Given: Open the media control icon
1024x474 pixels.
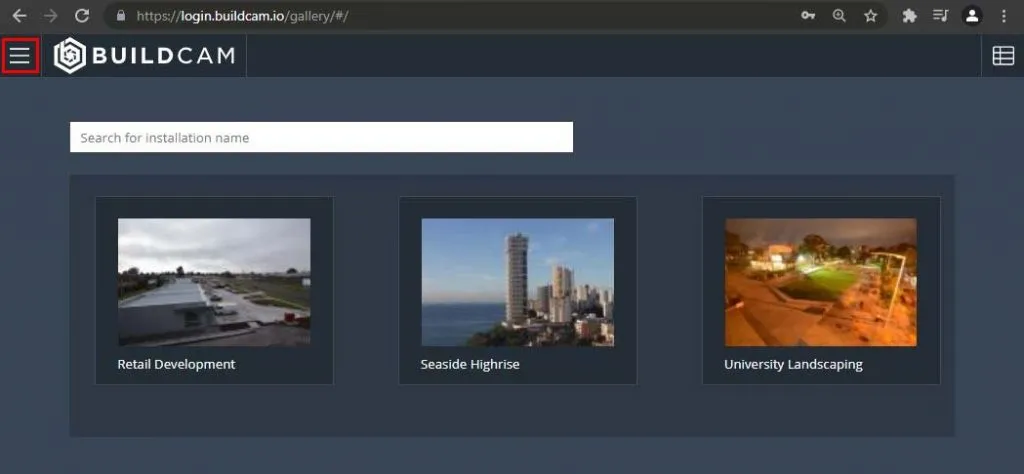Looking at the screenshot, I should (x=940, y=16).
